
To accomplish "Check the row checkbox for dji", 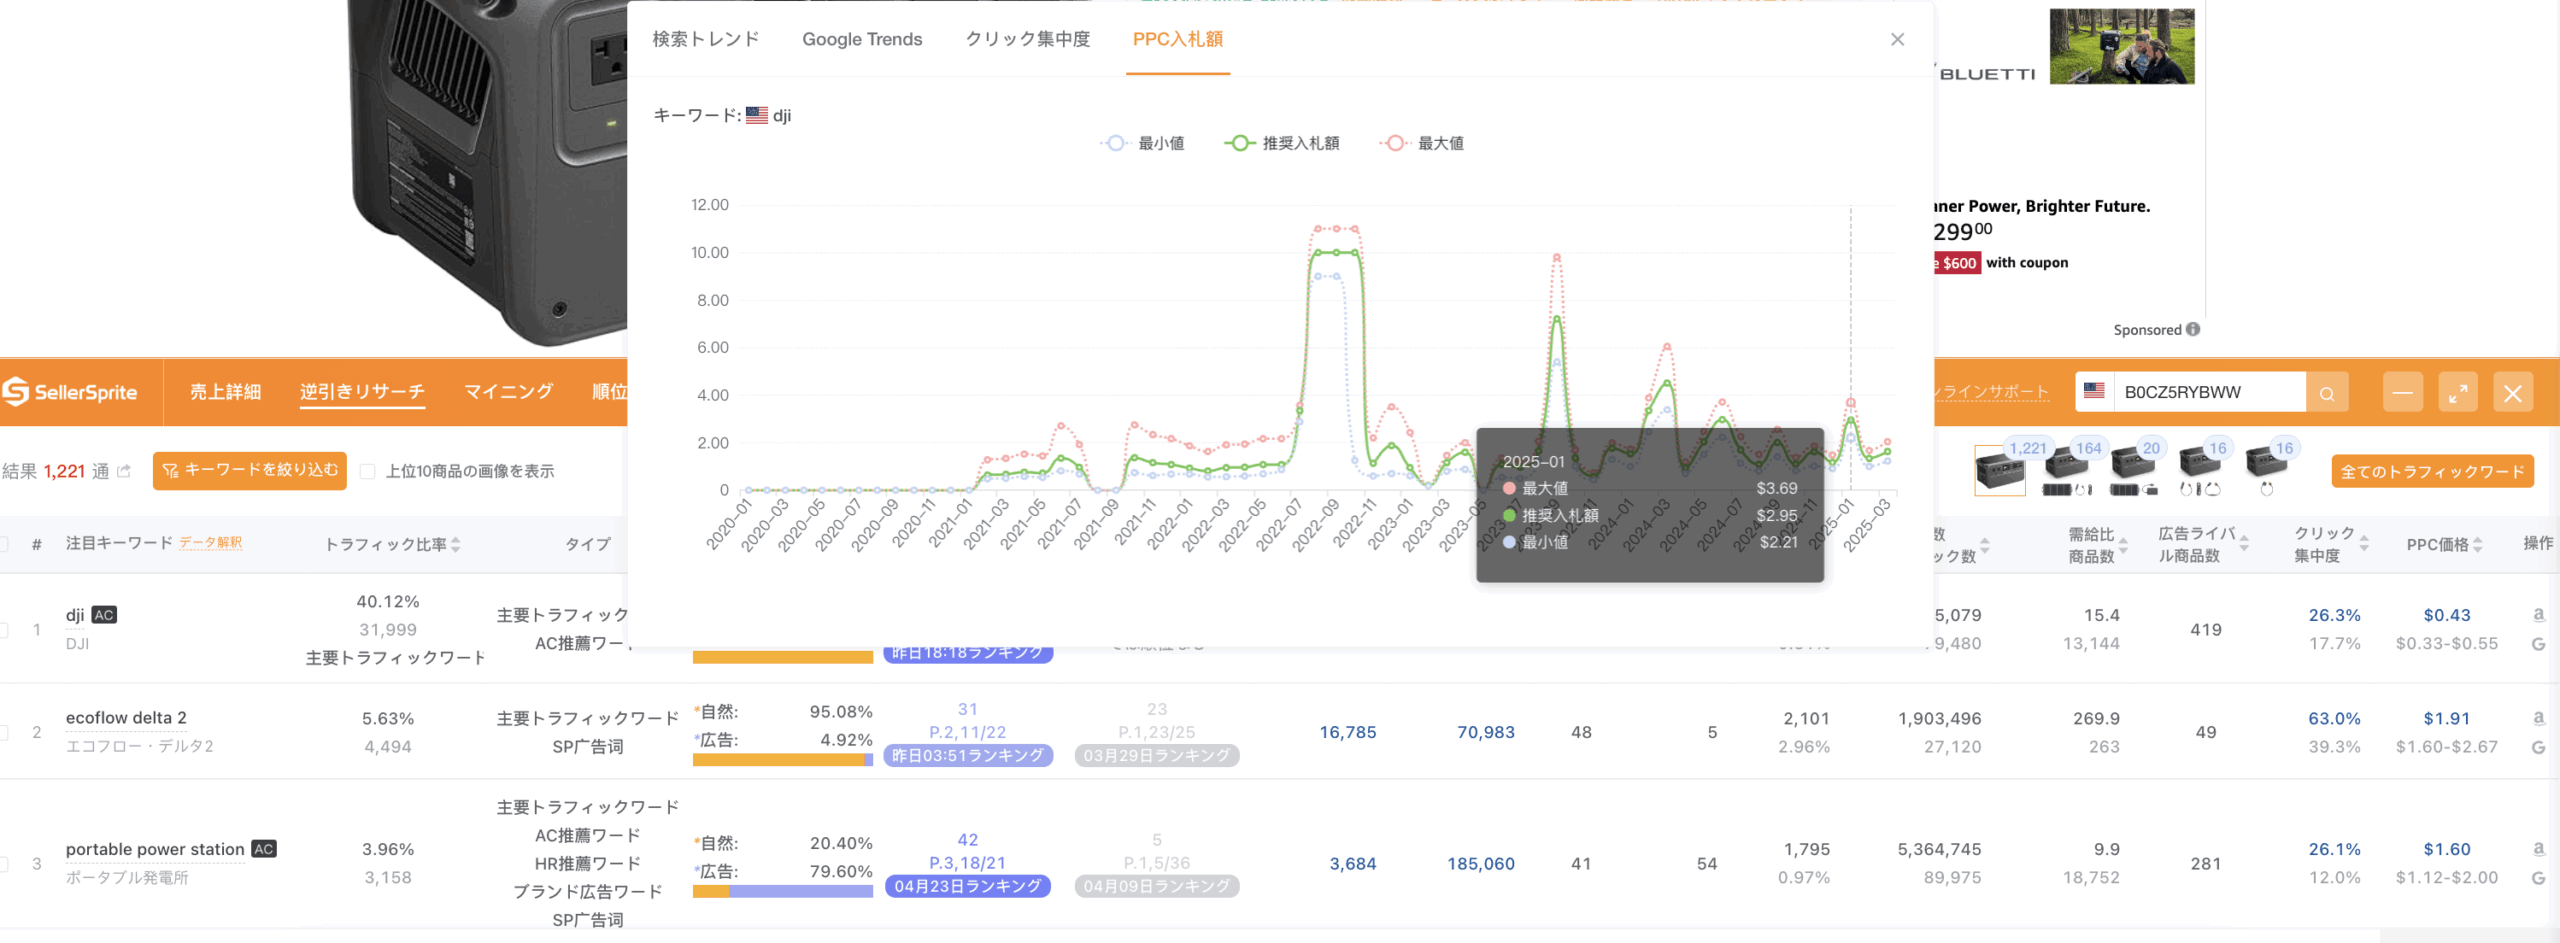I will coord(4,629).
